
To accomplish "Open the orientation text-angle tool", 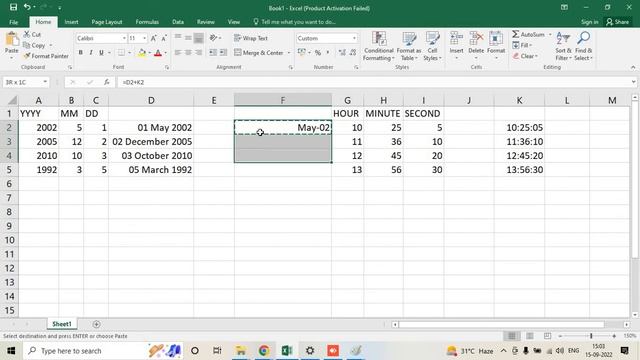I will (213, 38).
